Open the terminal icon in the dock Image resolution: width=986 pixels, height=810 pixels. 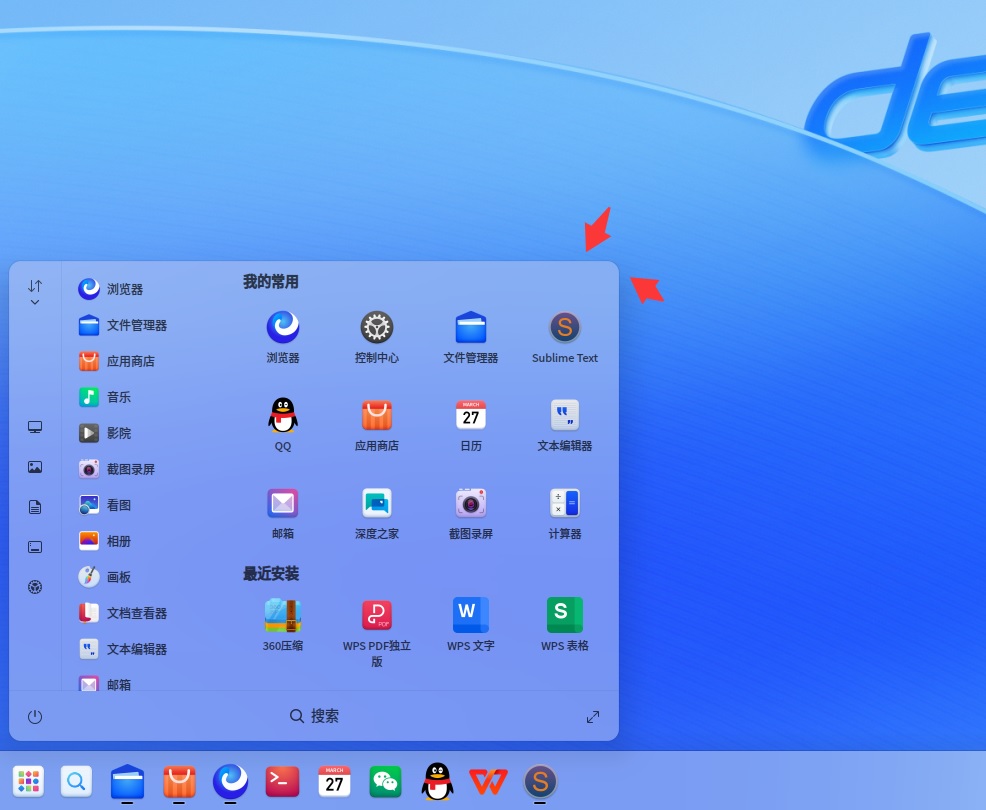pos(282,782)
